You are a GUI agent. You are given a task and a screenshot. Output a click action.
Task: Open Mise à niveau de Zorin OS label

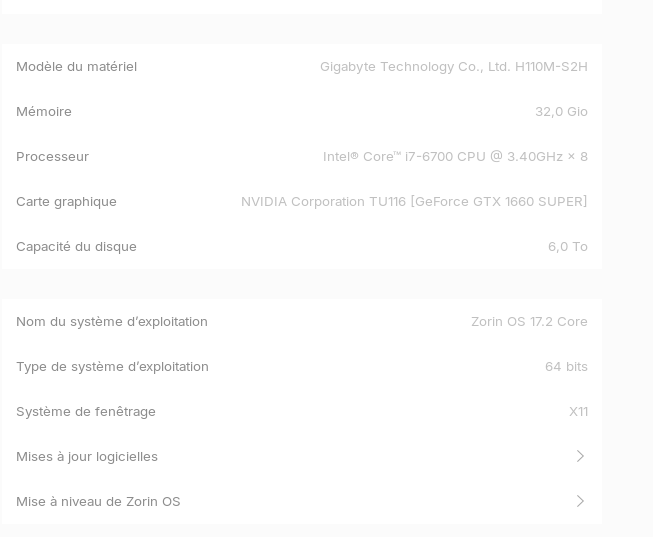(x=98, y=501)
